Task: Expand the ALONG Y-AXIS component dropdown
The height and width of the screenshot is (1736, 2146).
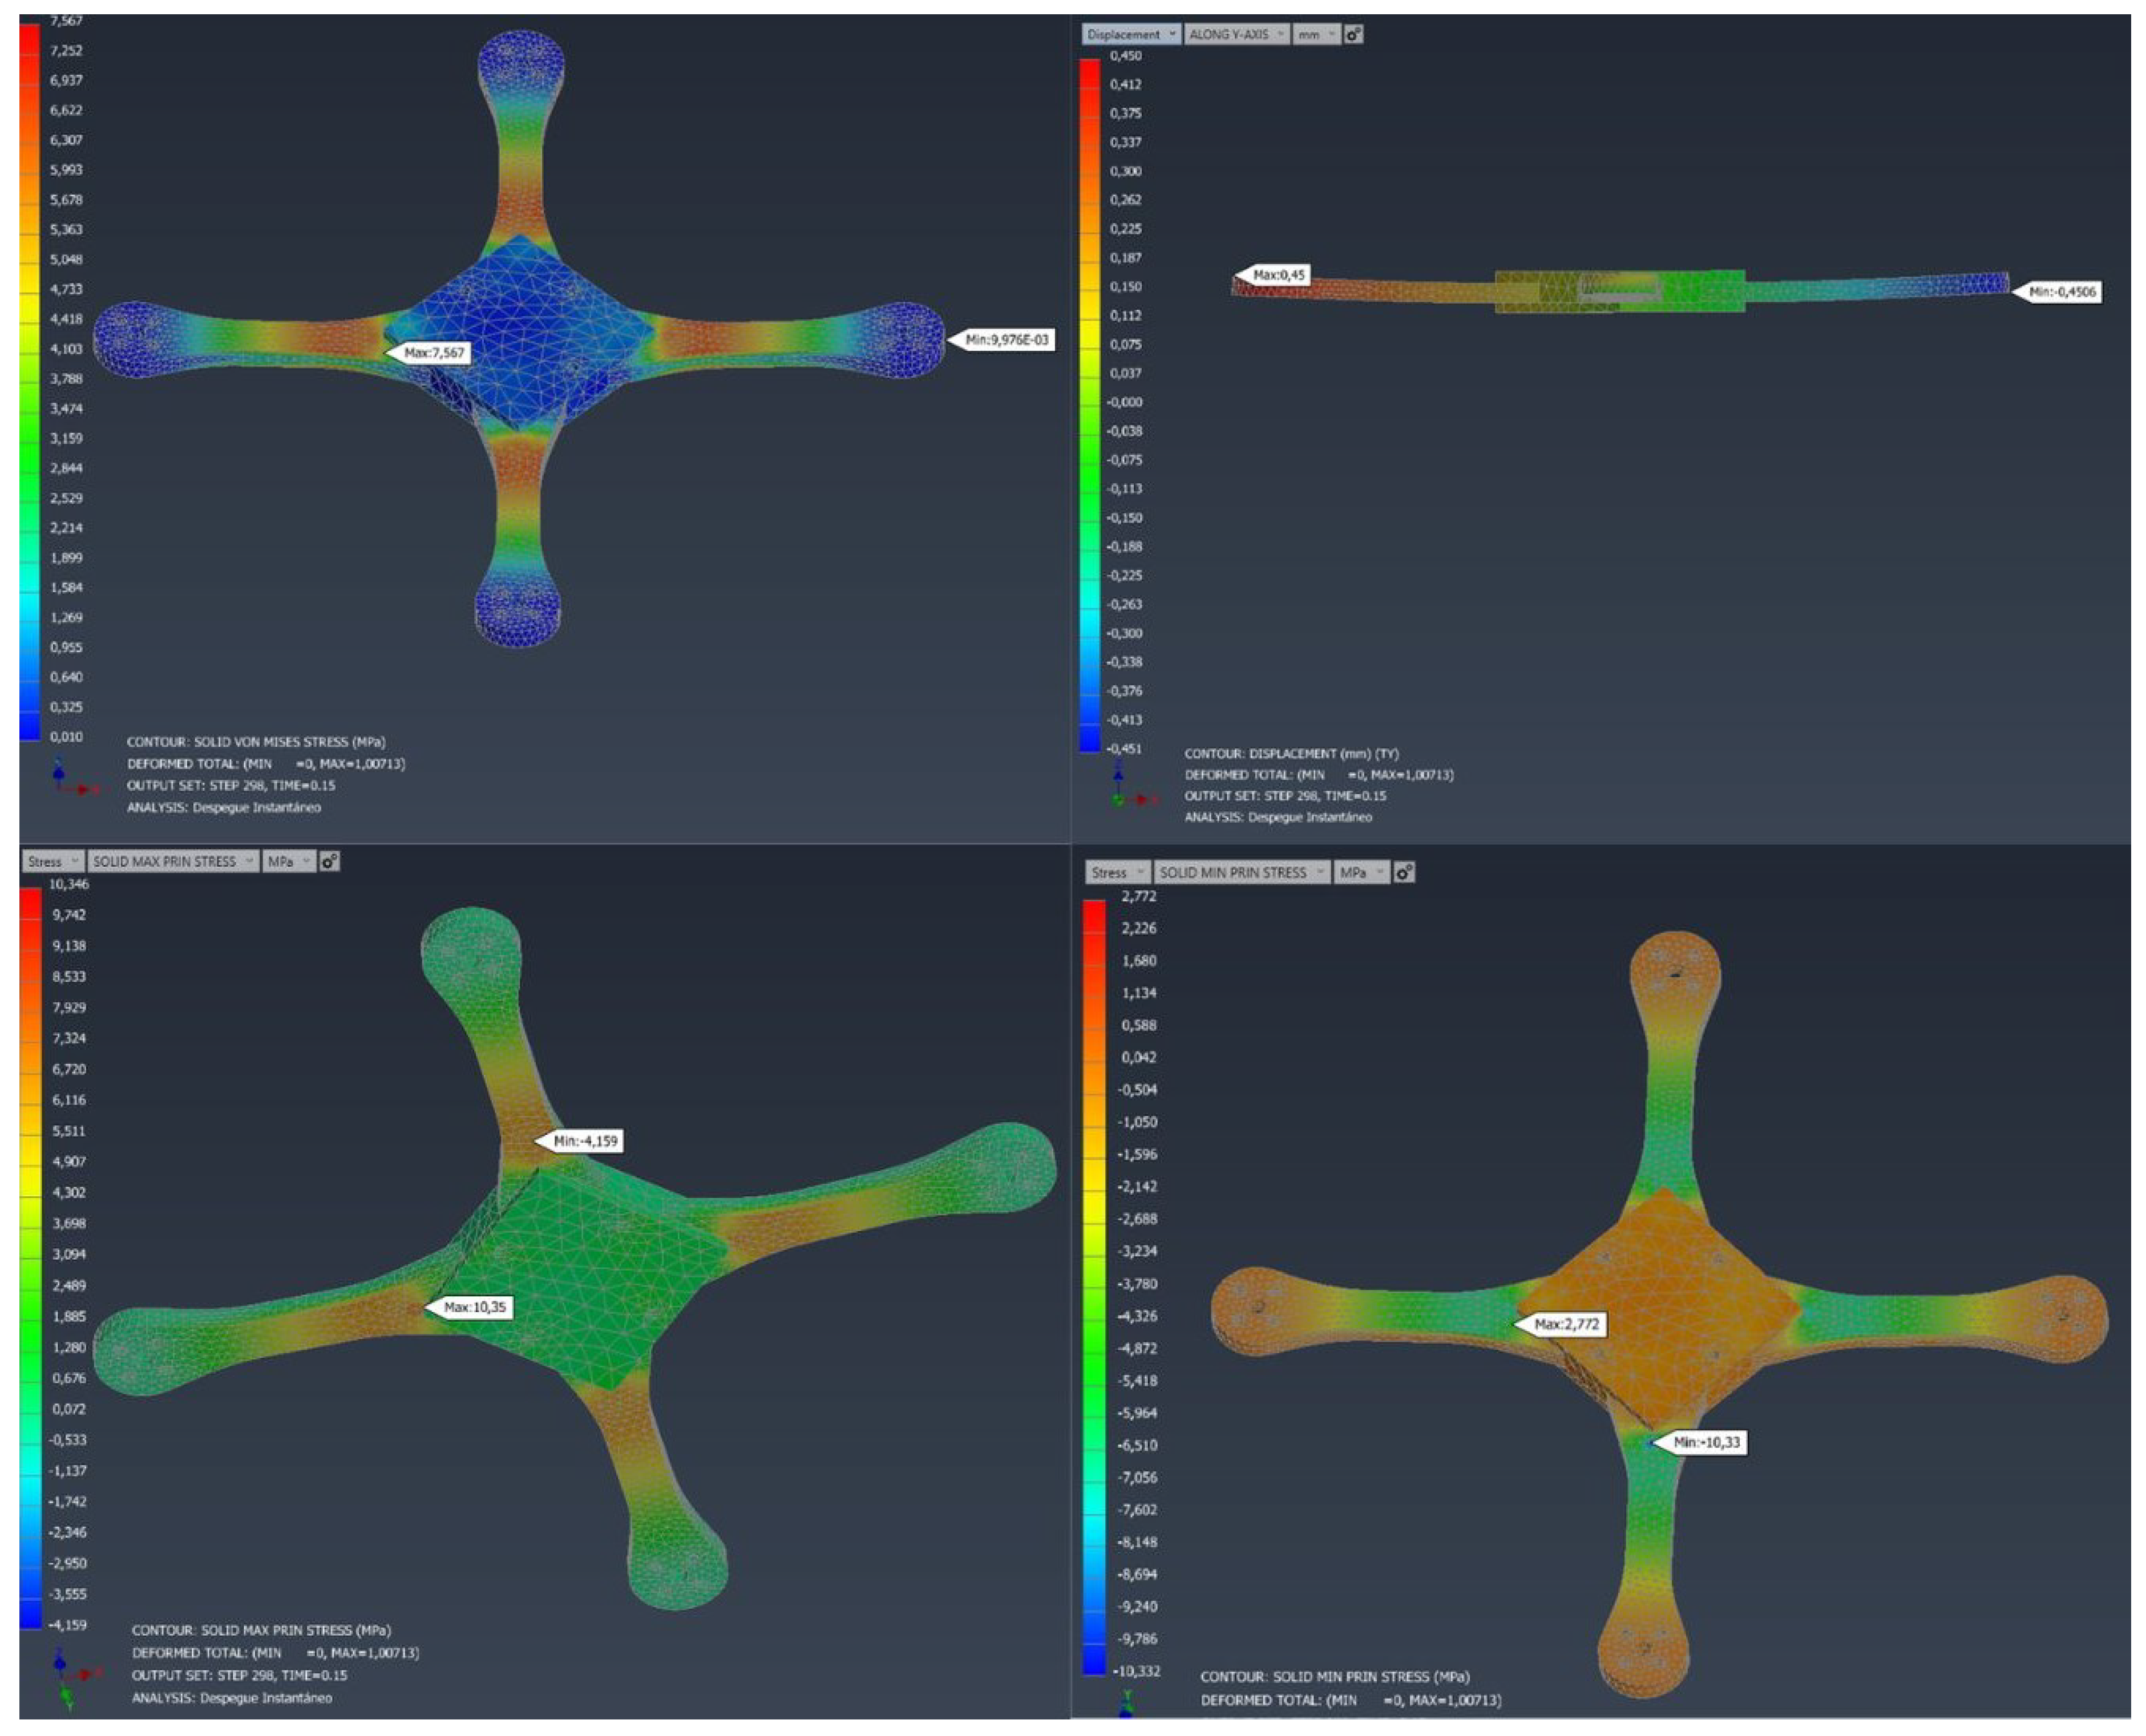Action: [1236, 34]
